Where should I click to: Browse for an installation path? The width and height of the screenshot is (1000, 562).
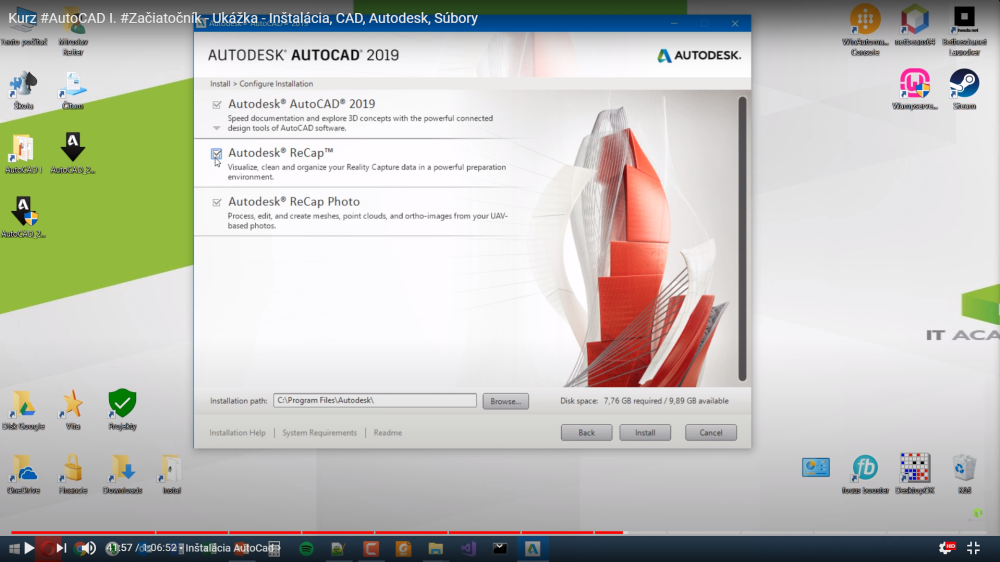[505, 401]
